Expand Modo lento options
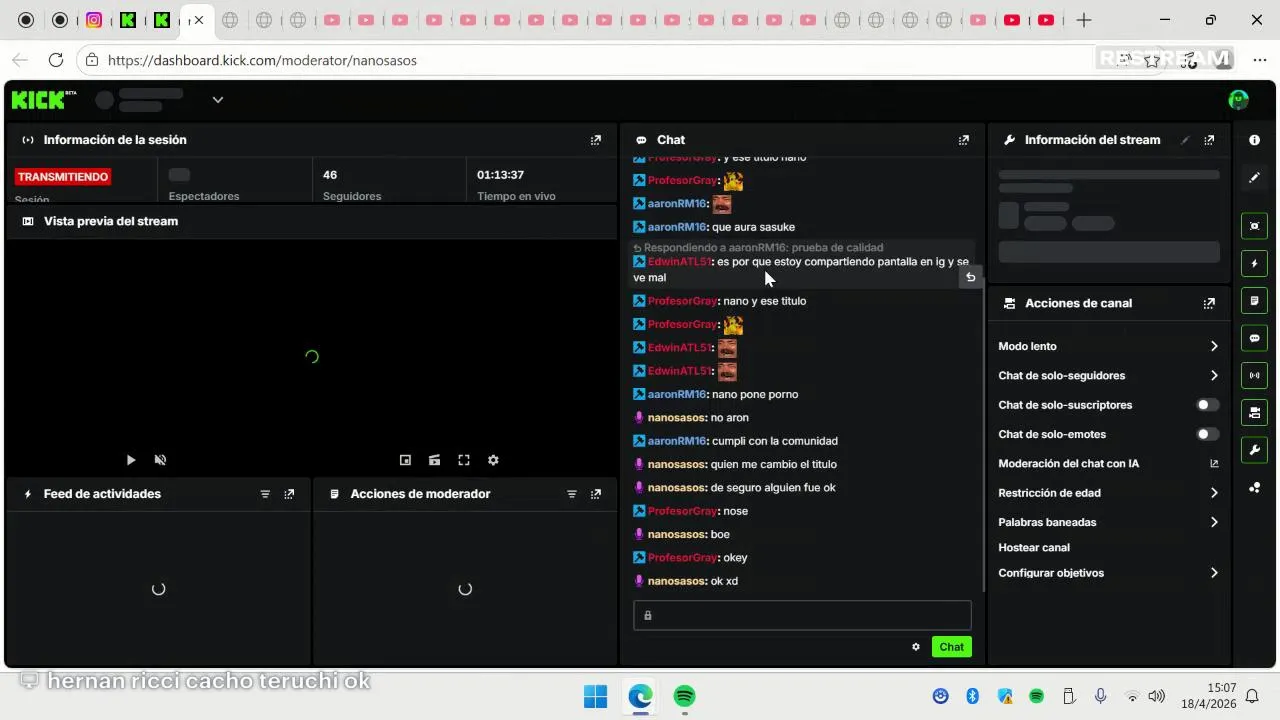The image size is (1280, 720). (1214, 346)
